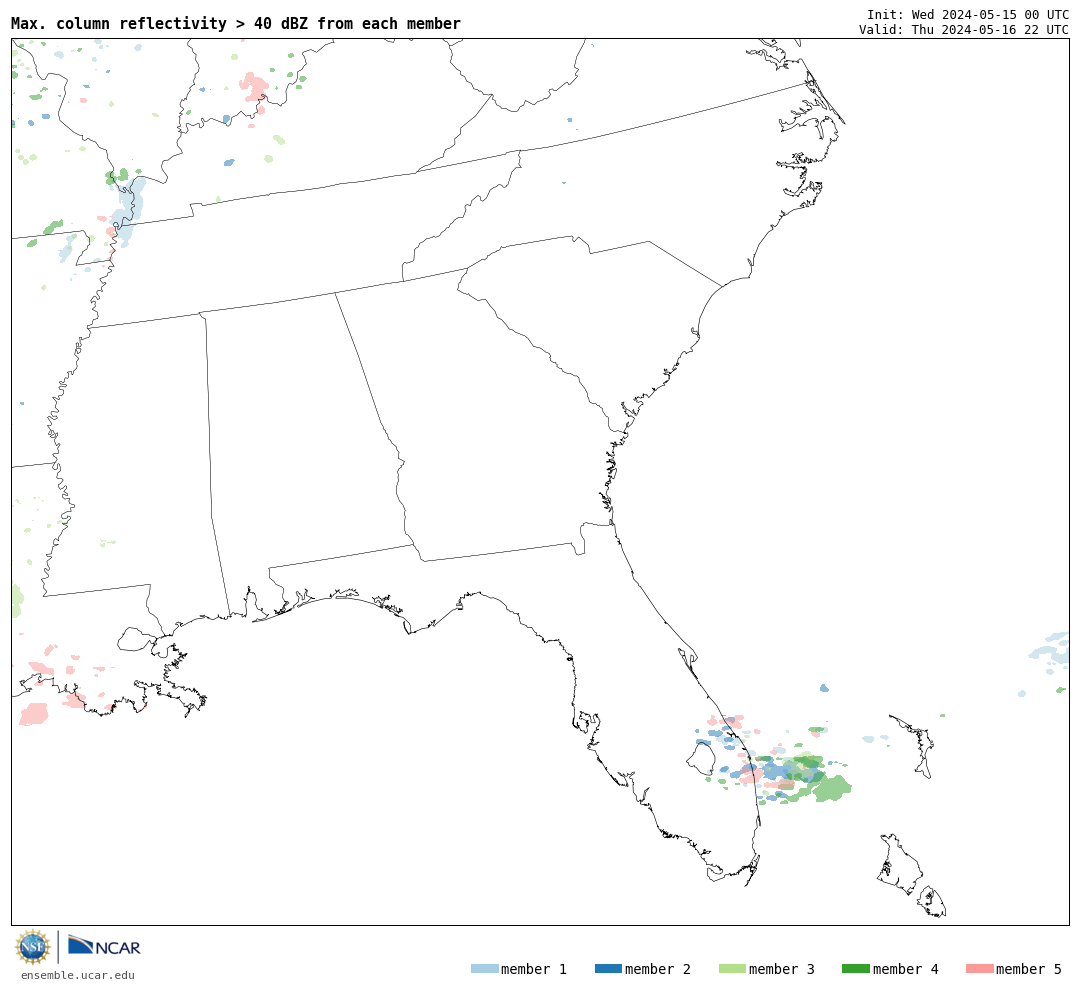Click the 'member 5' legend label
The image size is (1080, 988).
[x=1029, y=969]
